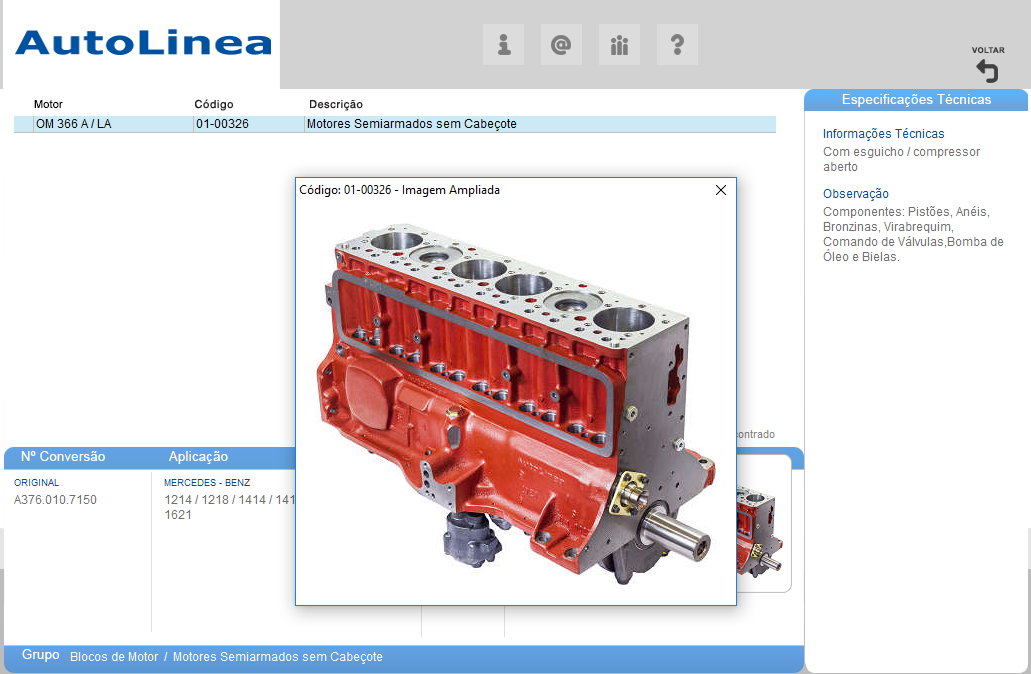Click the Descrição column header
The image size is (1031, 674).
pyautogui.click(x=335, y=104)
